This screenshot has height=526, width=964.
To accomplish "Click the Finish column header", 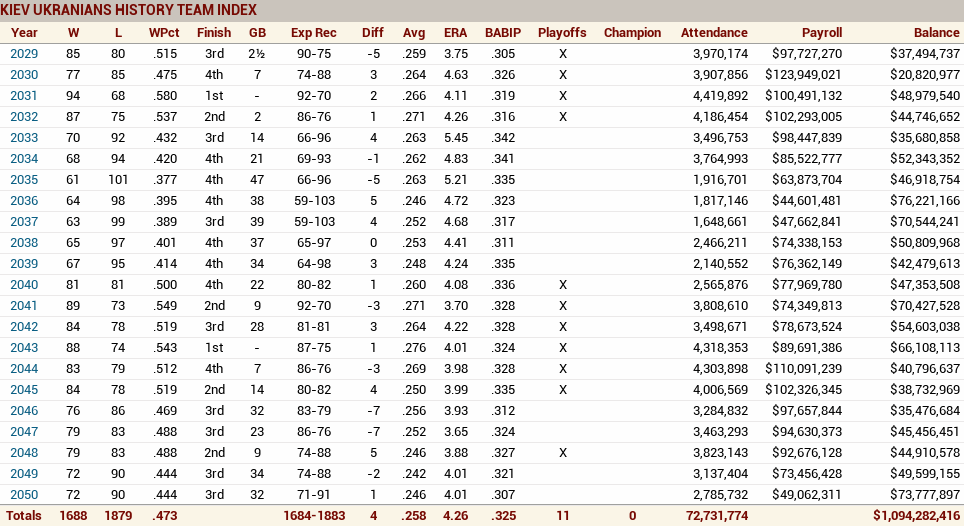I will [x=214, y=33].
